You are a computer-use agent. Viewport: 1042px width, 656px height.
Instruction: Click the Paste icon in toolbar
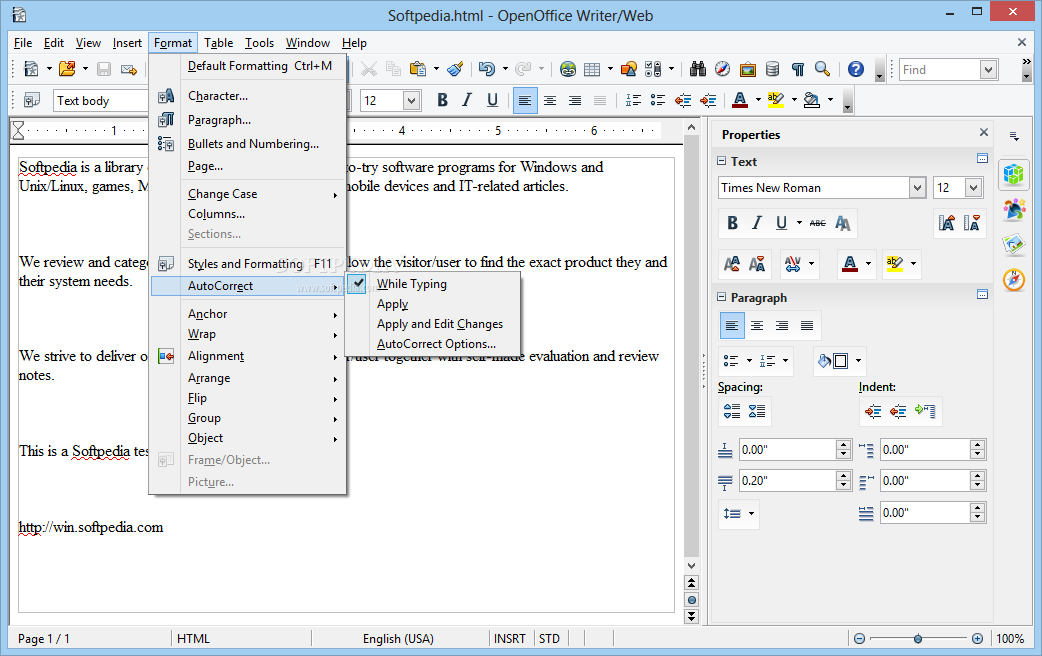[x=418, y=69]
